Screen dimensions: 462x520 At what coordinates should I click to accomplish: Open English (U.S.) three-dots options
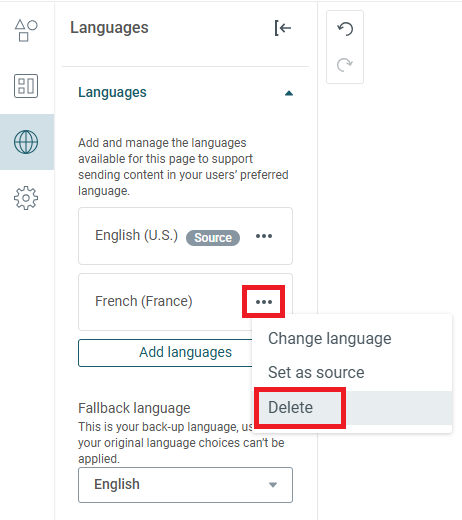[x=264, y=236]
